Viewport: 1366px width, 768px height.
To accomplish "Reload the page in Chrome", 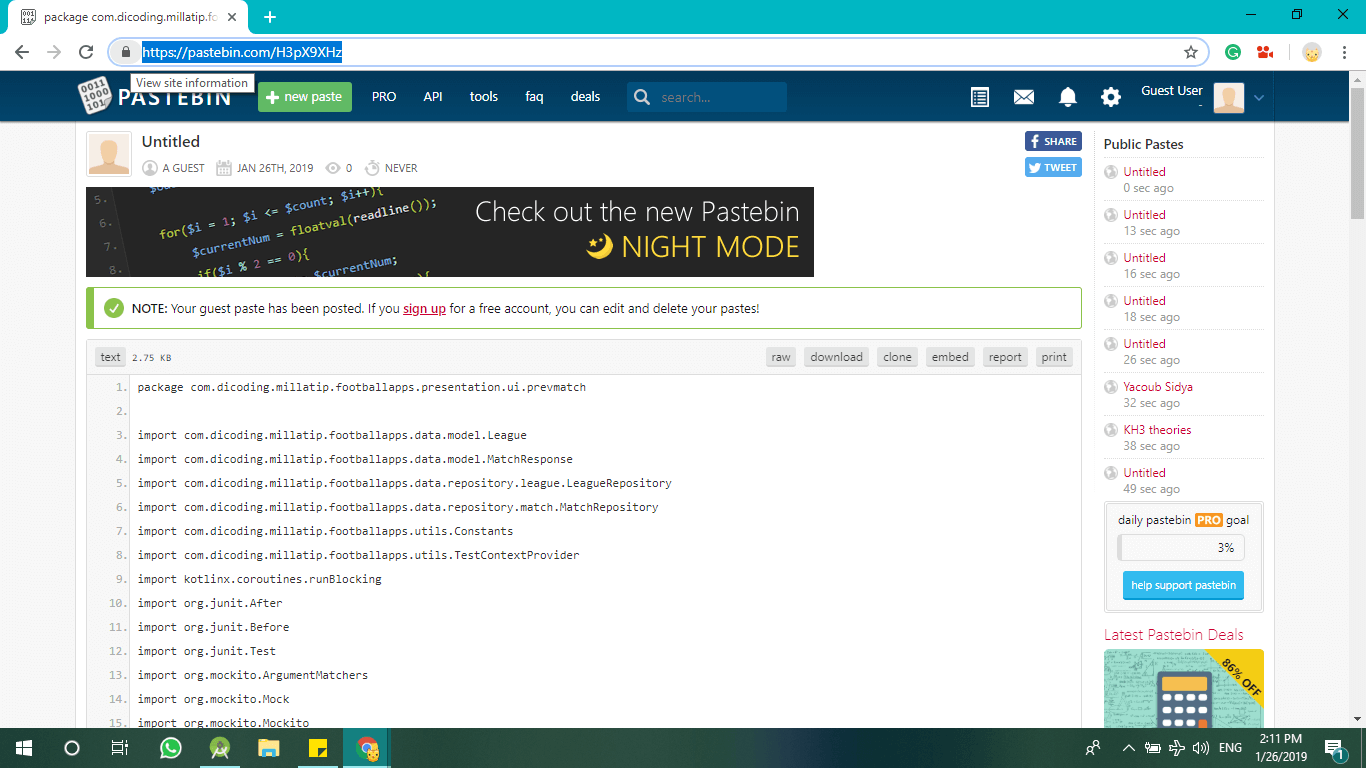I will (x=87, y=52).
